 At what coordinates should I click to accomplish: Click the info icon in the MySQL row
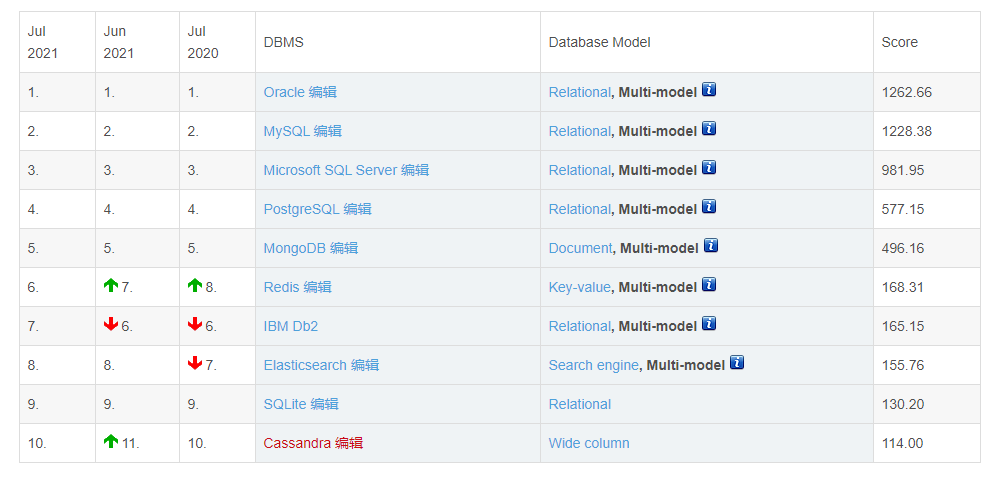[x=709, y=128]
